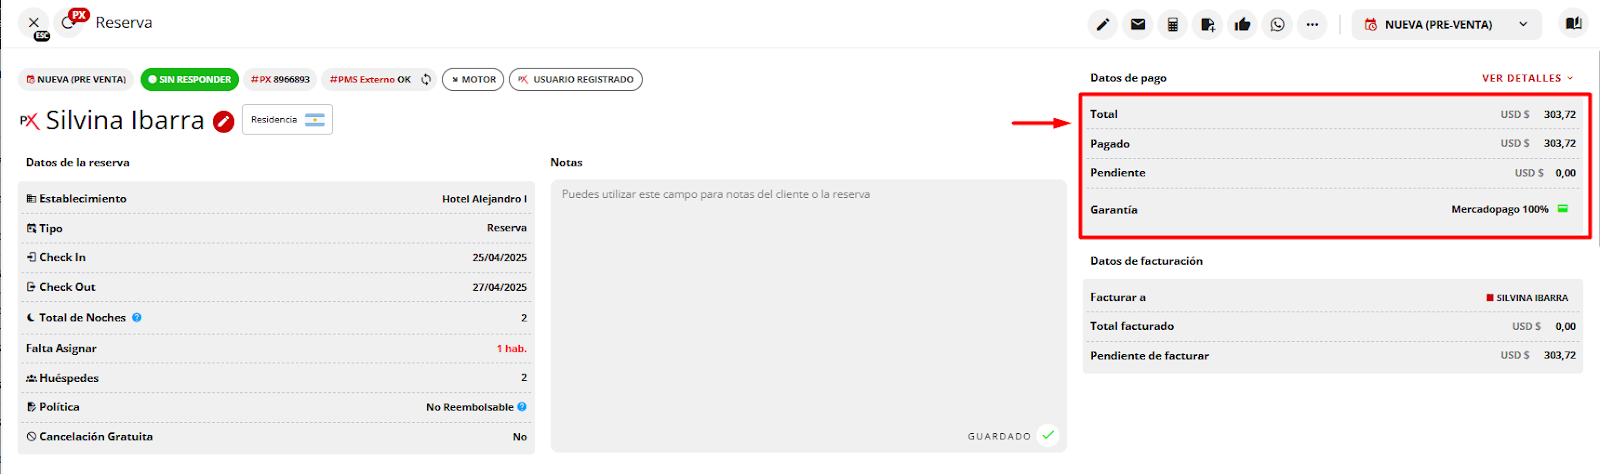The height and width of the screenshot is (474, 1600).
Task: Click the #PX 8966893 reservation tag
Action: point(280,80)
